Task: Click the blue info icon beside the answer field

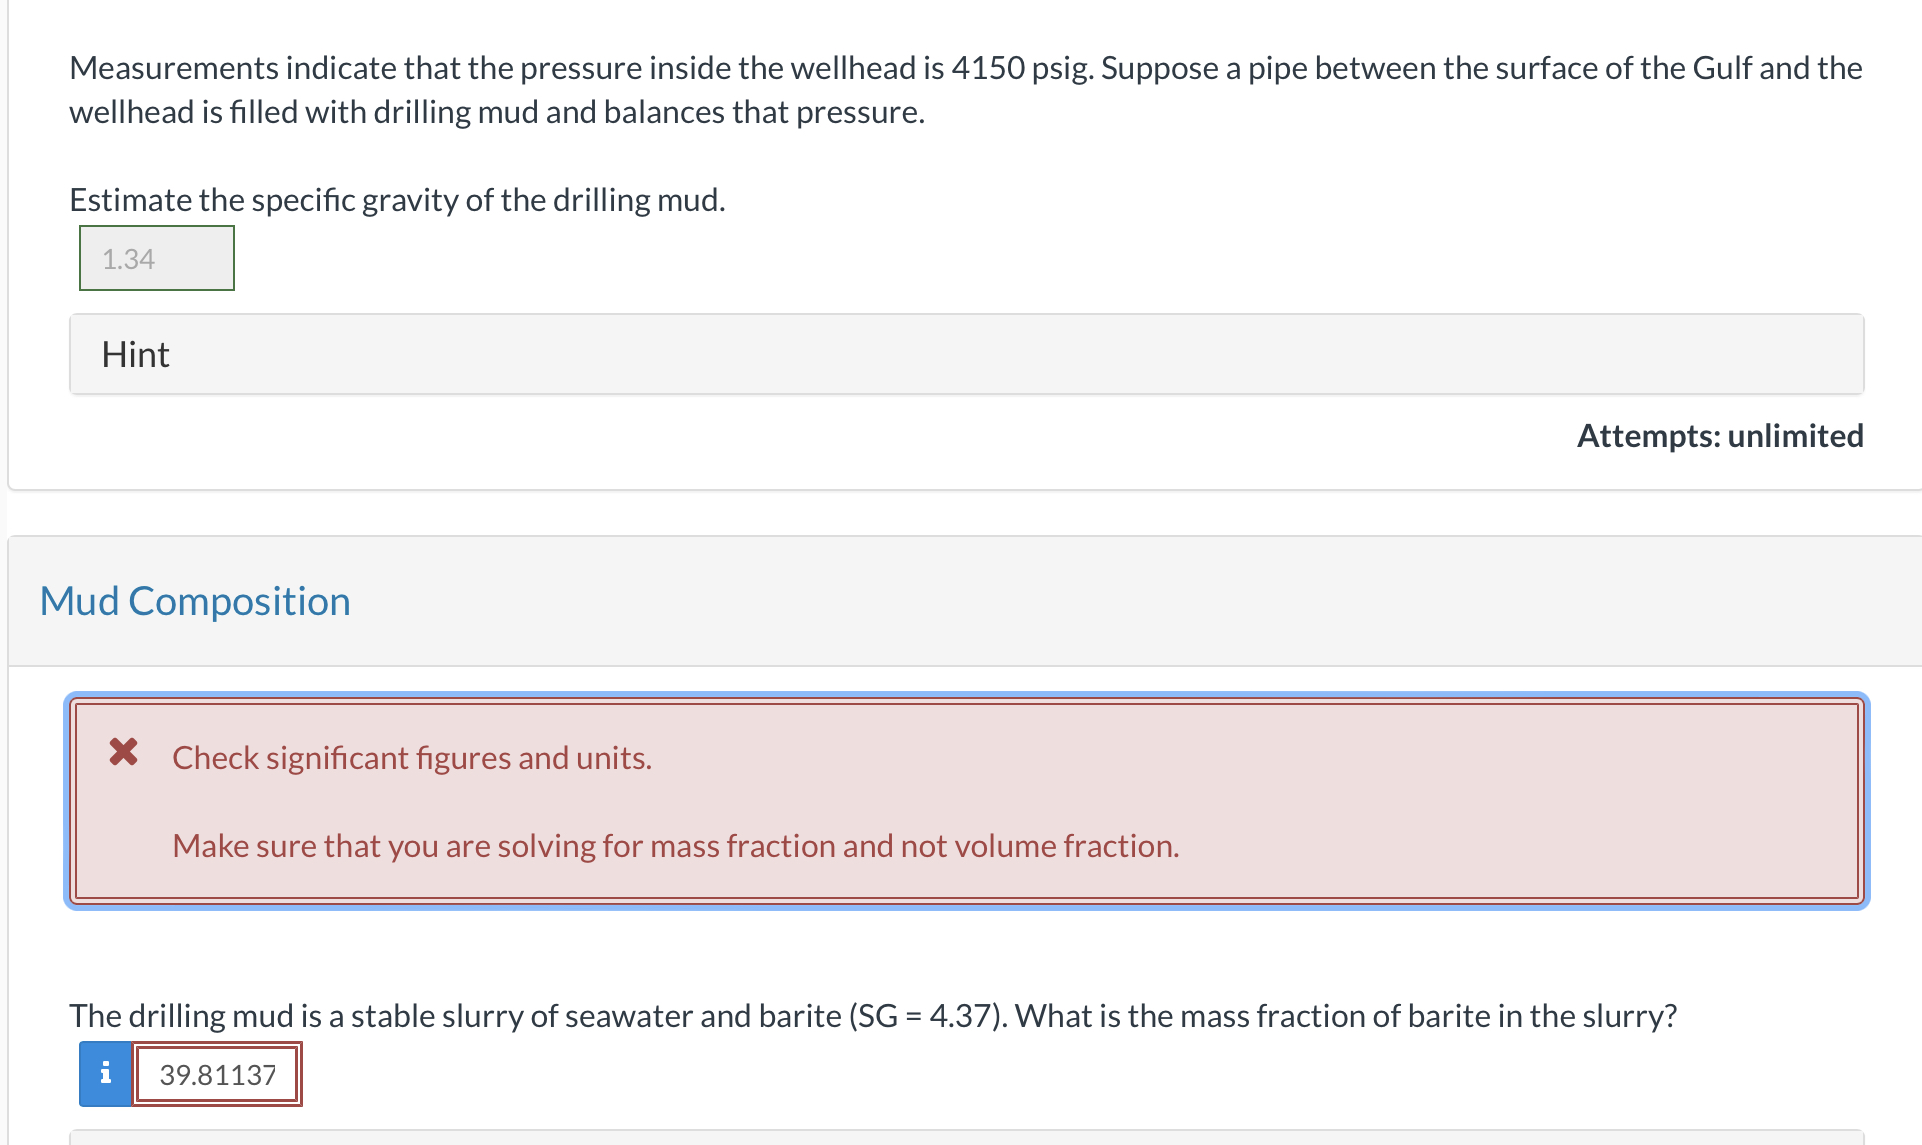Action: (105, 1074)
